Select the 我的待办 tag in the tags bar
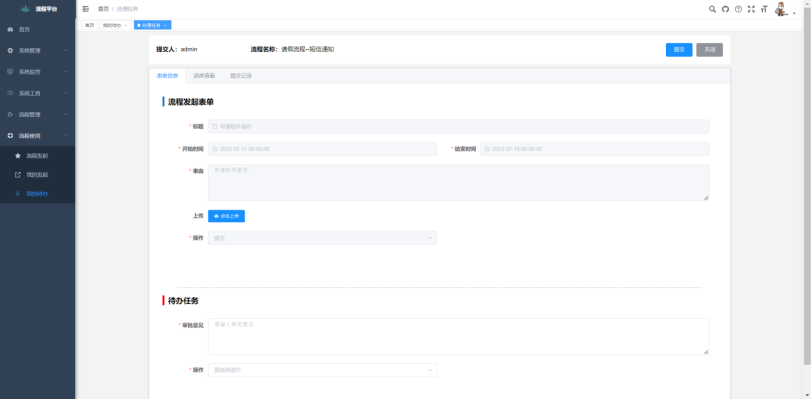 point(115,25)
